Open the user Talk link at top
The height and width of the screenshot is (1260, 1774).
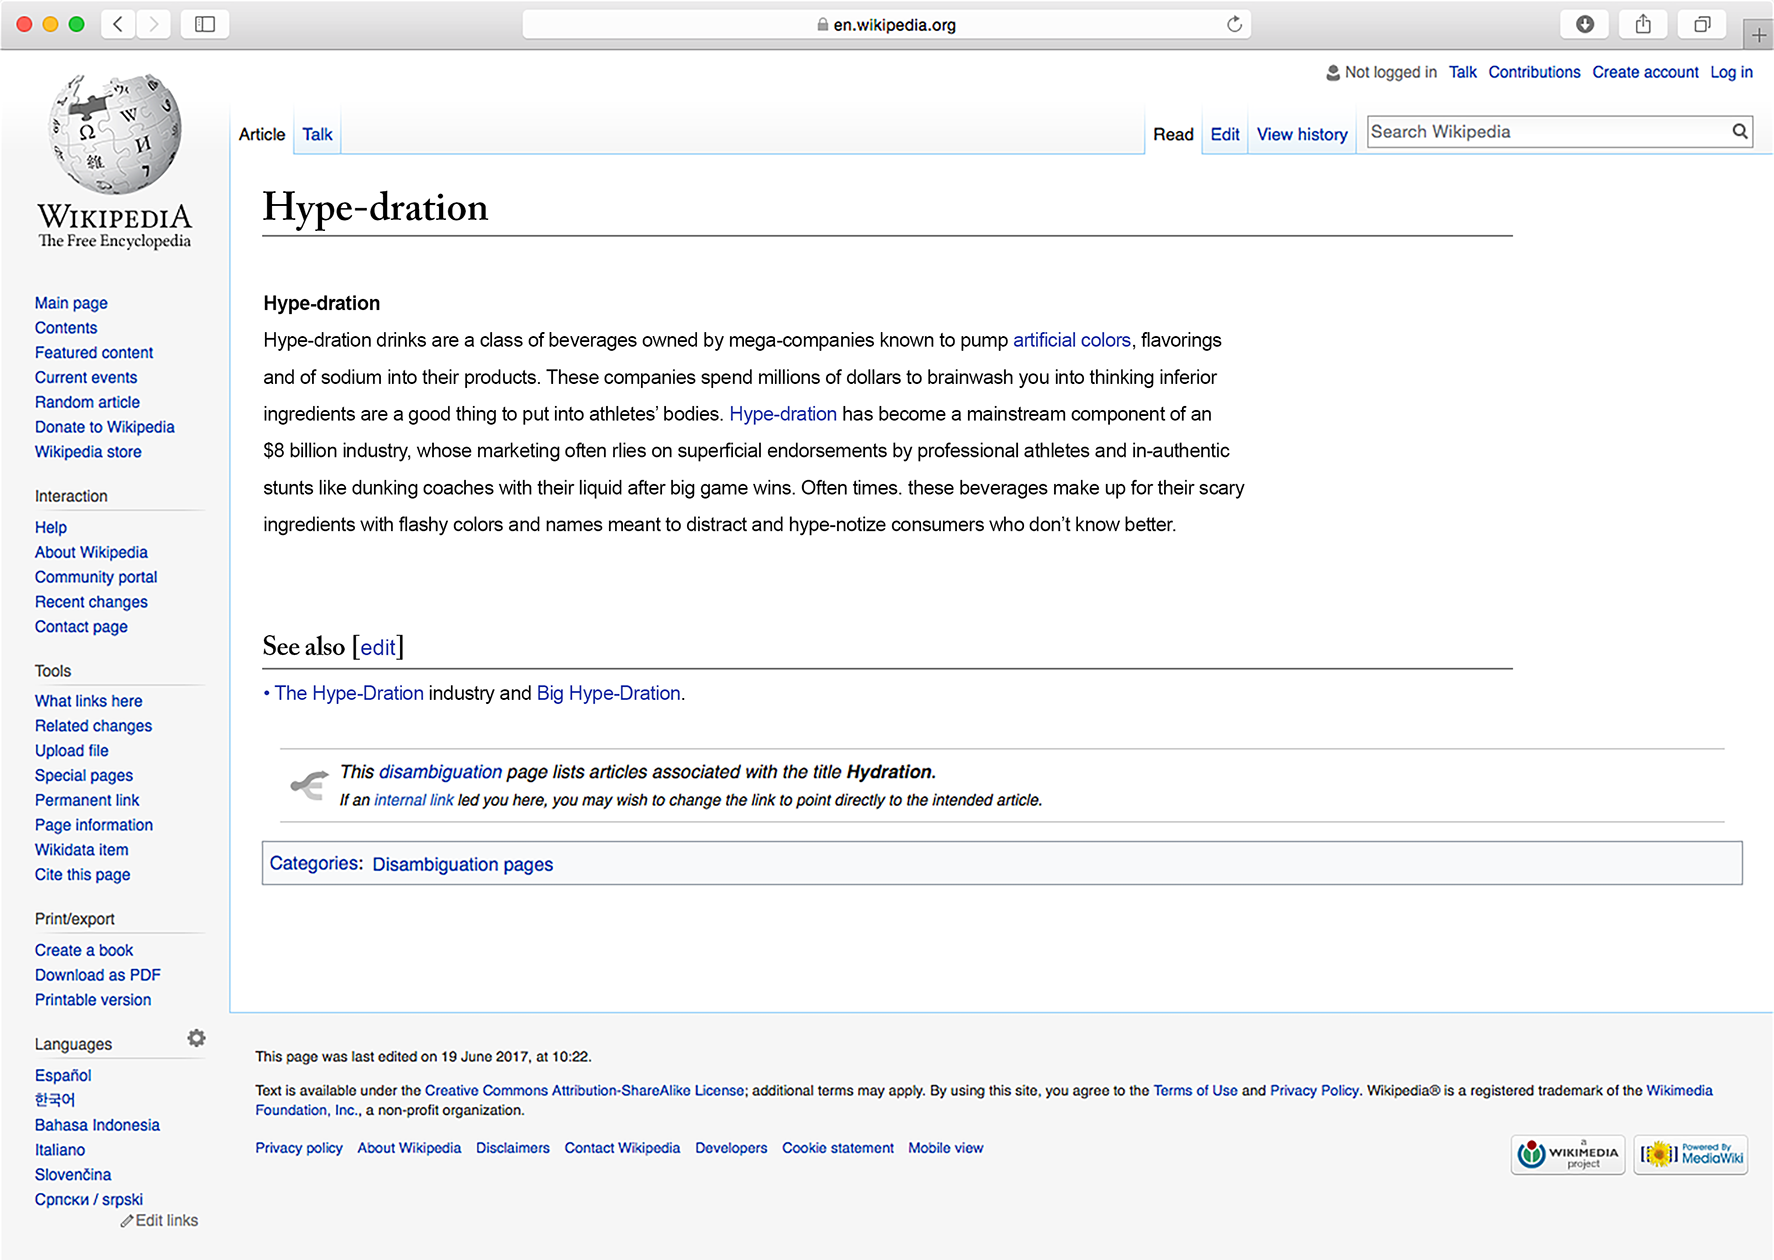tap(1463, 72)
